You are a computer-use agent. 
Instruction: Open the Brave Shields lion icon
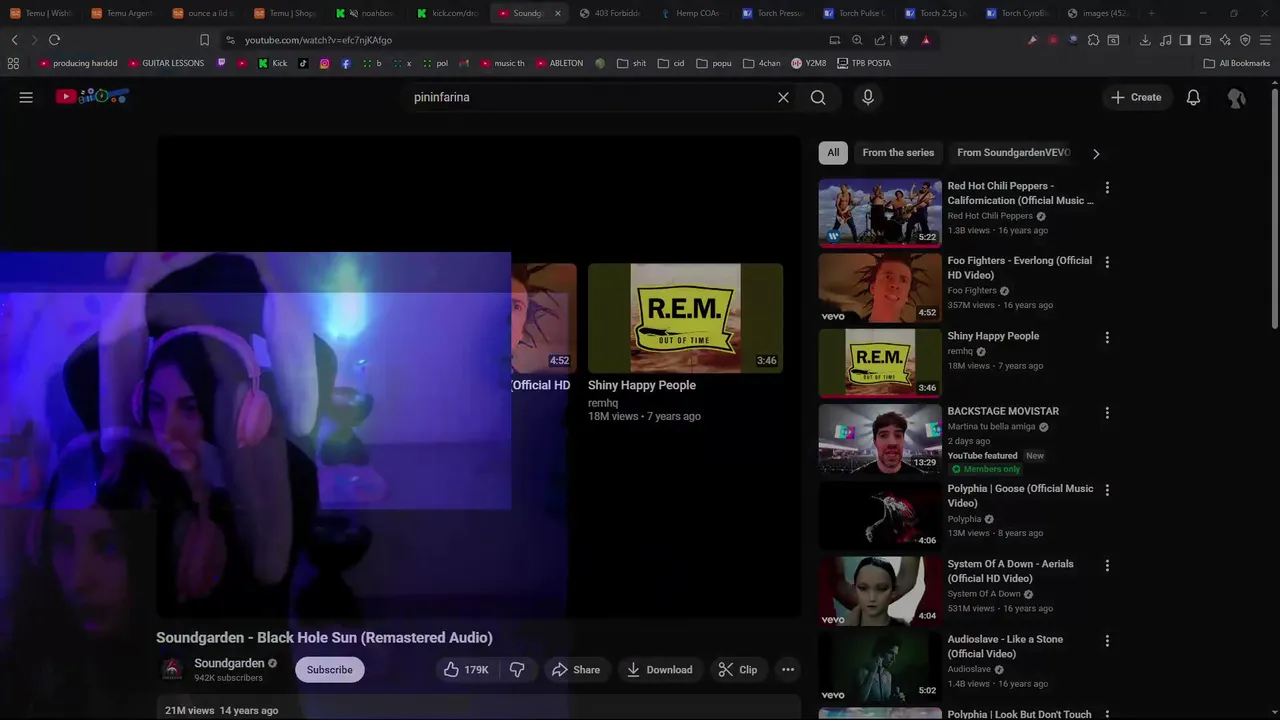[x=904, y=40]
